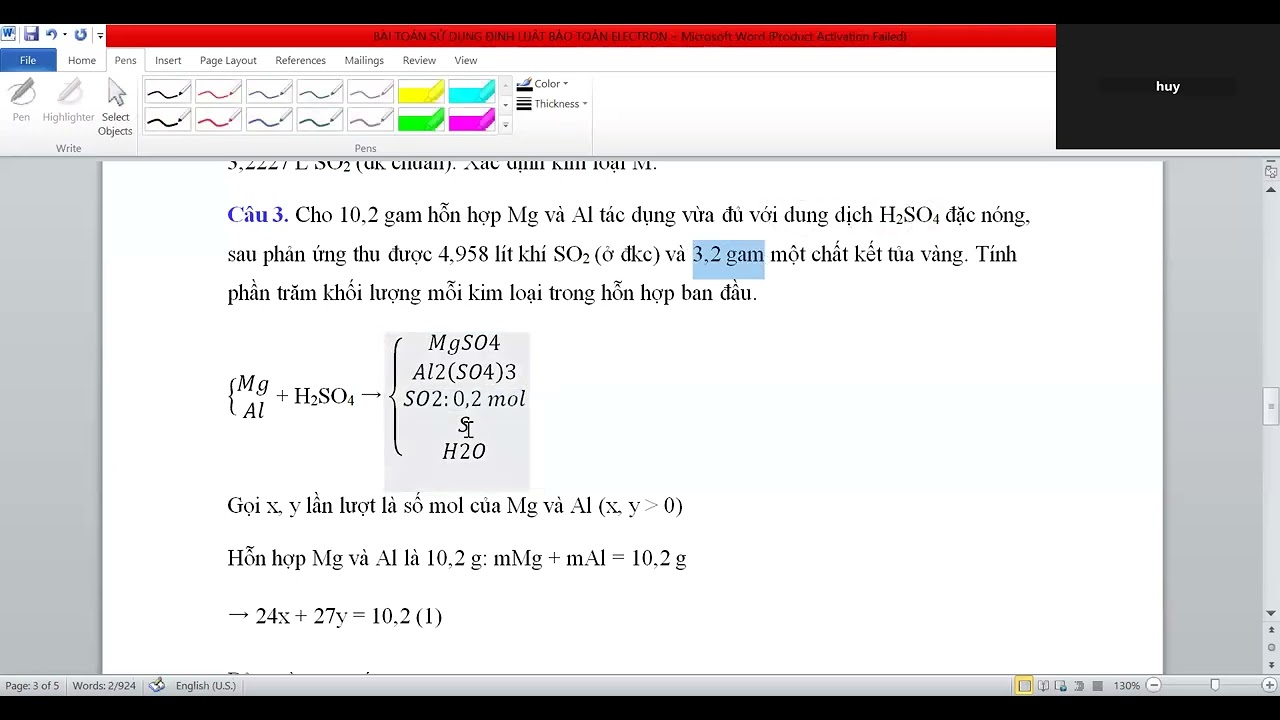Toggle the ruler button above the scrollbar
Viewport: 1280px width, 720px height.
pyautogui.click(x=1271, y=172)
